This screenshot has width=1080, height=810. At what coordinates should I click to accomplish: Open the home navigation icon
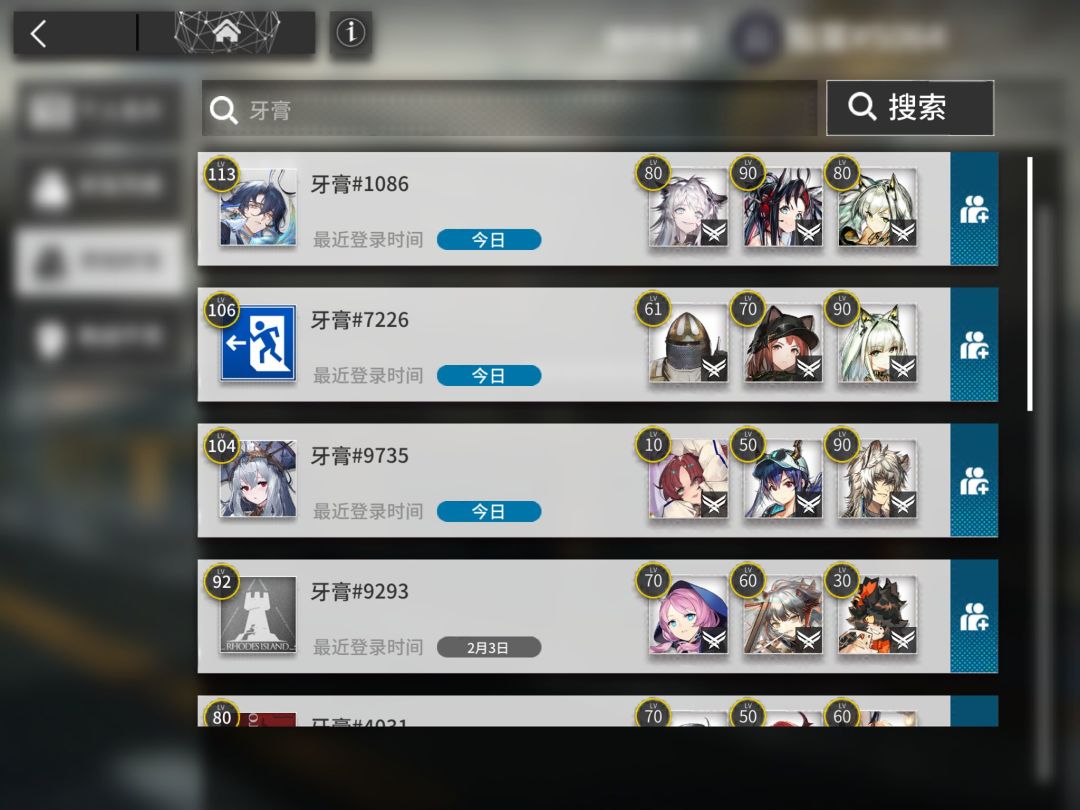click(x=226, y=32)
